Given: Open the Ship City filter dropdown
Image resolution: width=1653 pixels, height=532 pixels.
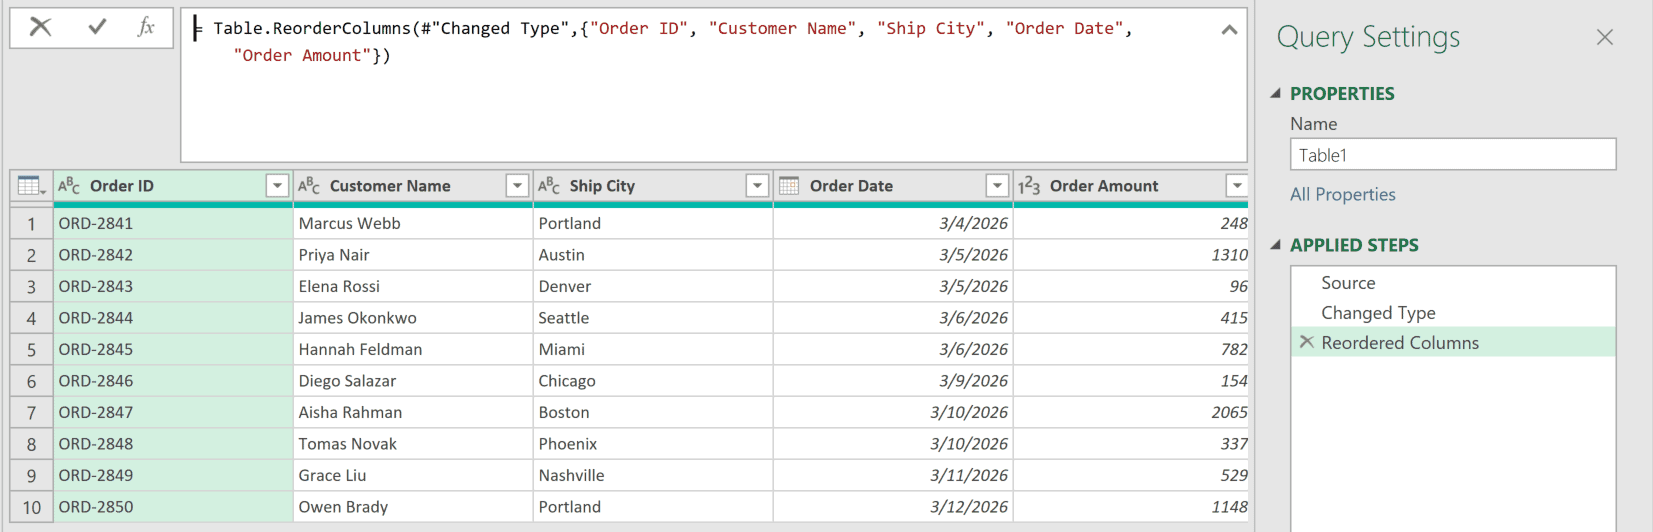Looking at the screenshot, I should pos(757,186).
